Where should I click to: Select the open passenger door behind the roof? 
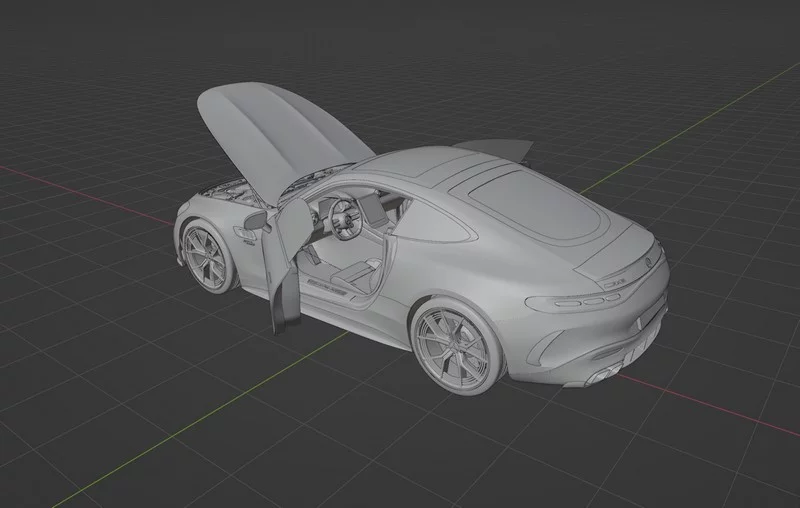(493, 148)
